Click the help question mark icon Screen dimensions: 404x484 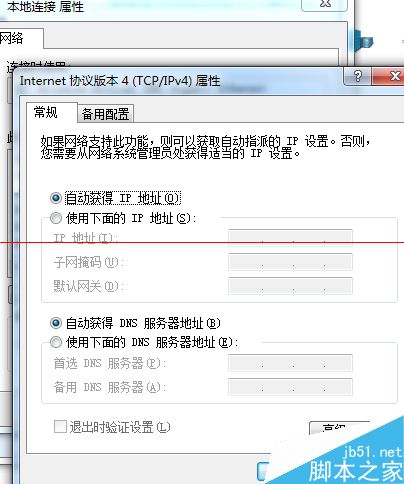(358, 76)
